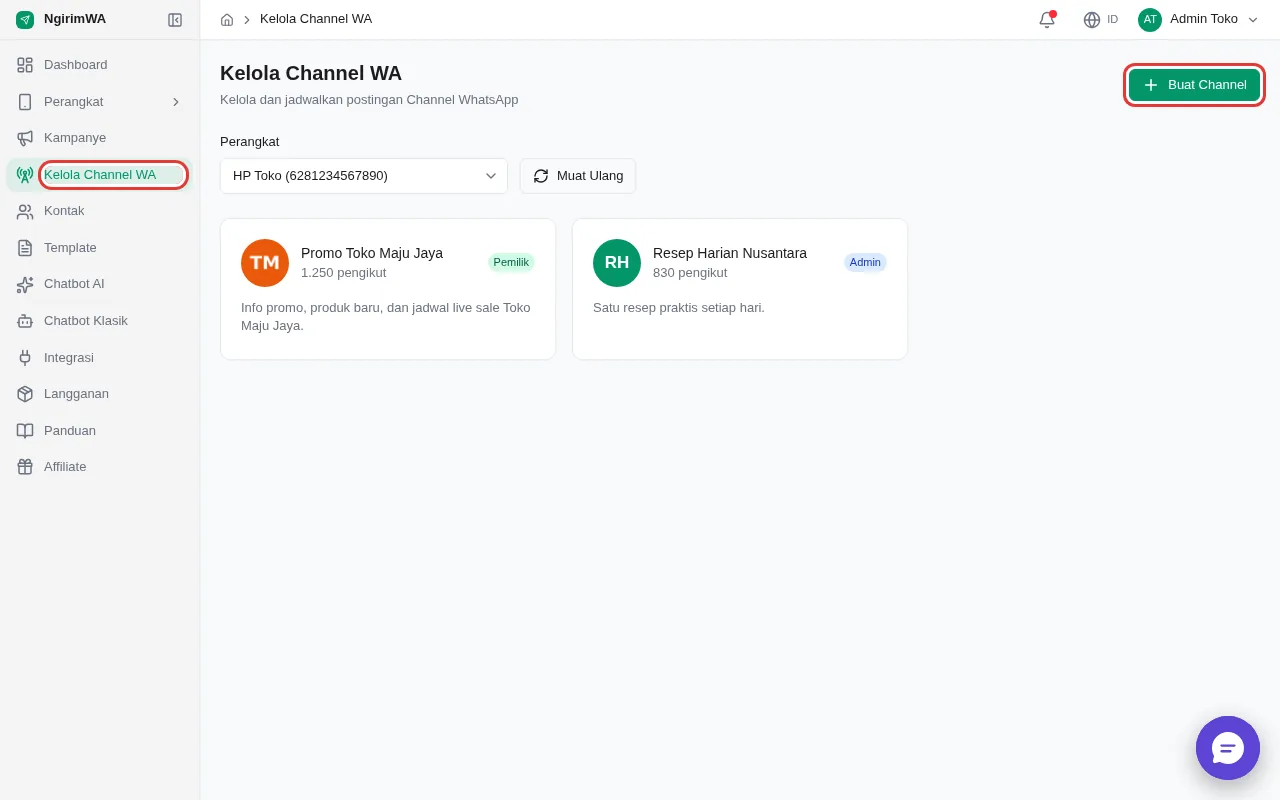Select the Dashboard menu label

[x=75, y=65]
